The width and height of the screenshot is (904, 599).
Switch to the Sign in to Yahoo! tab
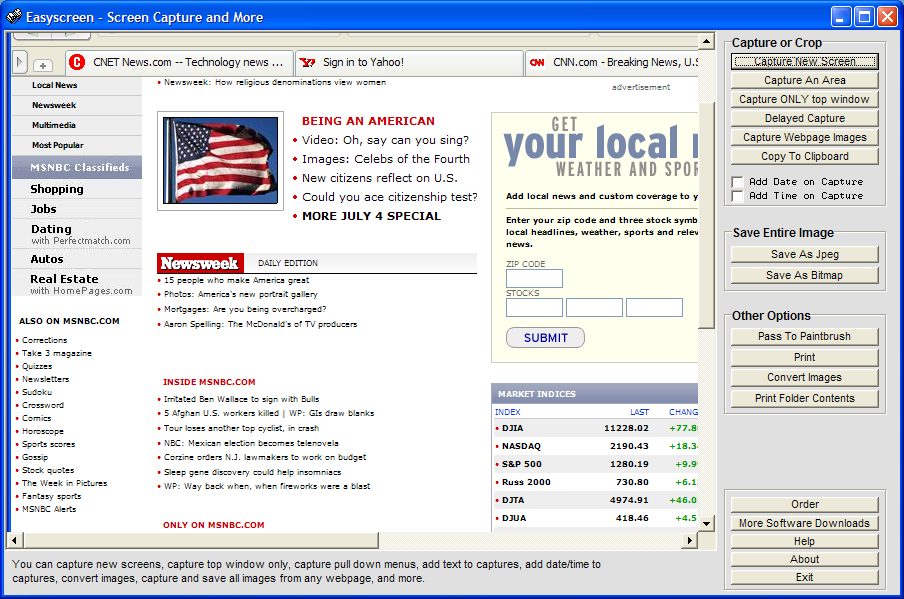pos(410,62)
